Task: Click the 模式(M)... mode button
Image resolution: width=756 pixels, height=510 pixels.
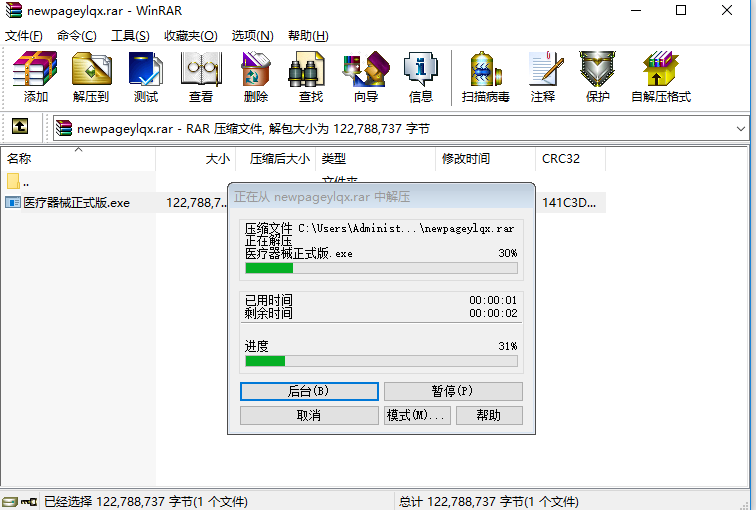Action: coord(417,416)
